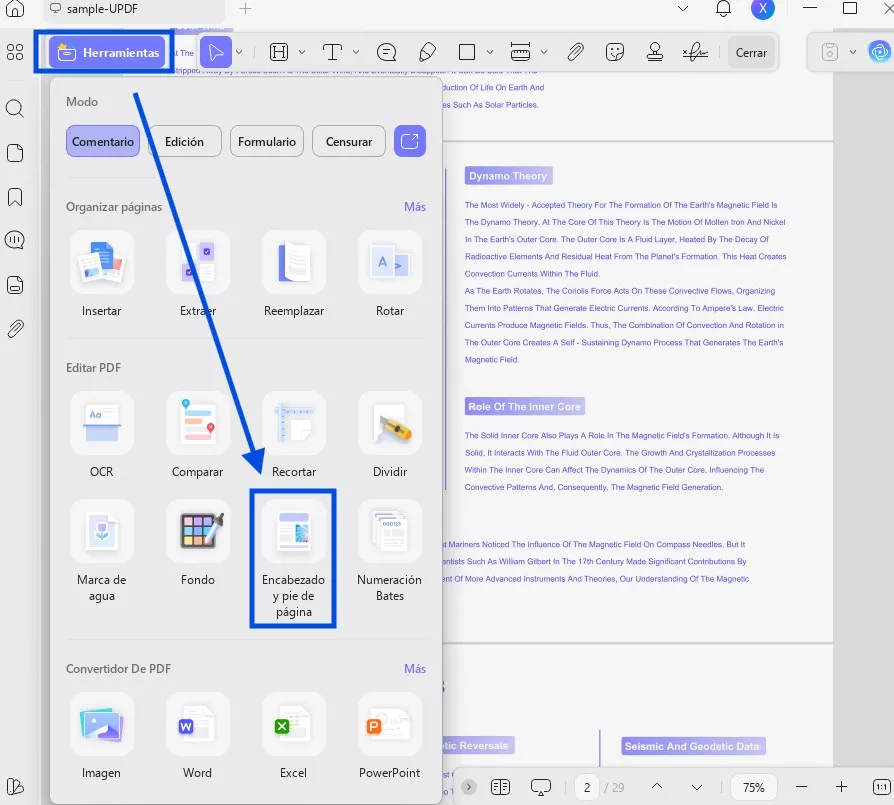Open the Insertar pages tool
This screenshot has width=894, height=805.
tap(101, 275)
